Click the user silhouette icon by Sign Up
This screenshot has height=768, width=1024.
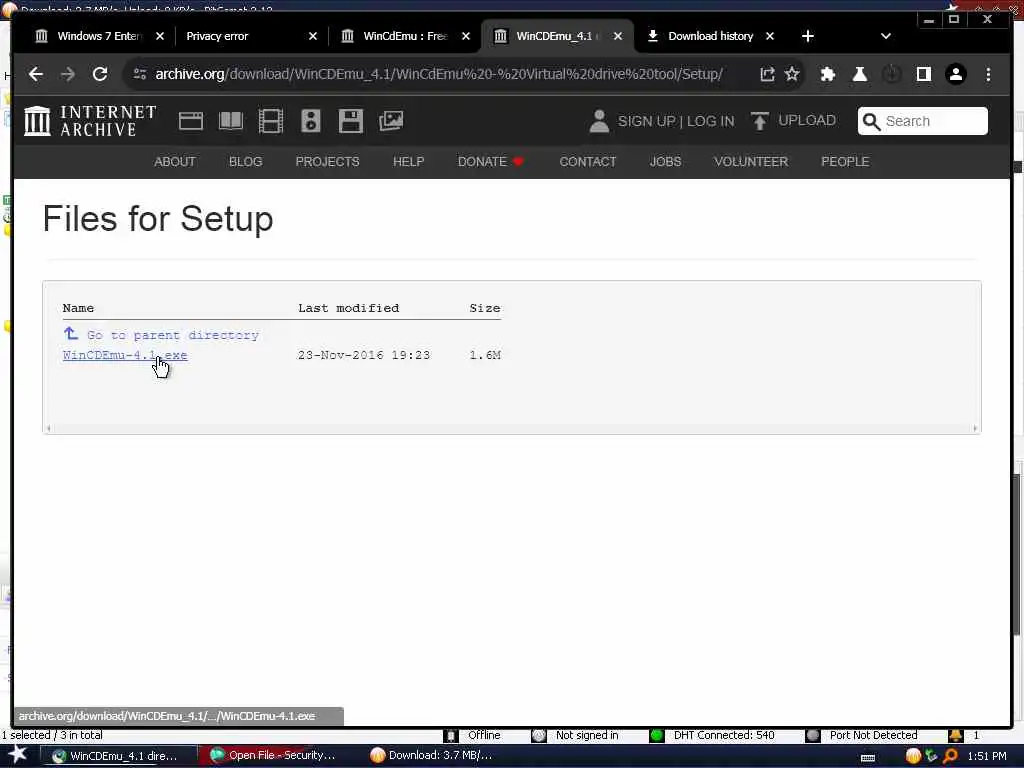(599, 121)
